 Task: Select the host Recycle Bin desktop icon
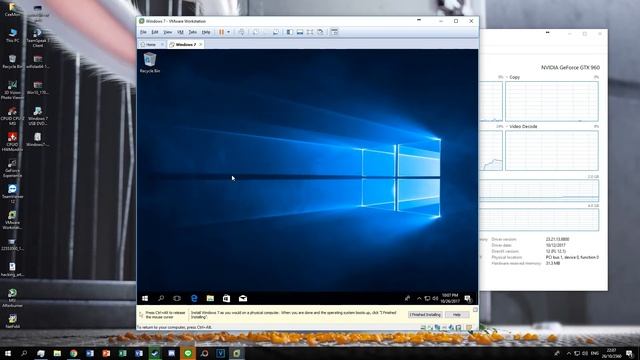tap(12, 61)
